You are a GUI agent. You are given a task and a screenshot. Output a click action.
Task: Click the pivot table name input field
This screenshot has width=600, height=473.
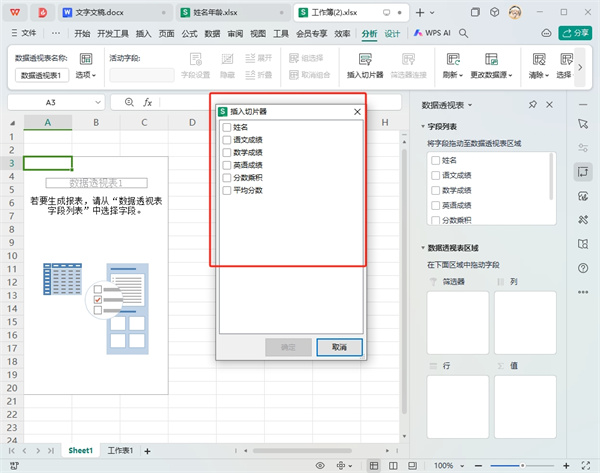[x=42, y=75]
